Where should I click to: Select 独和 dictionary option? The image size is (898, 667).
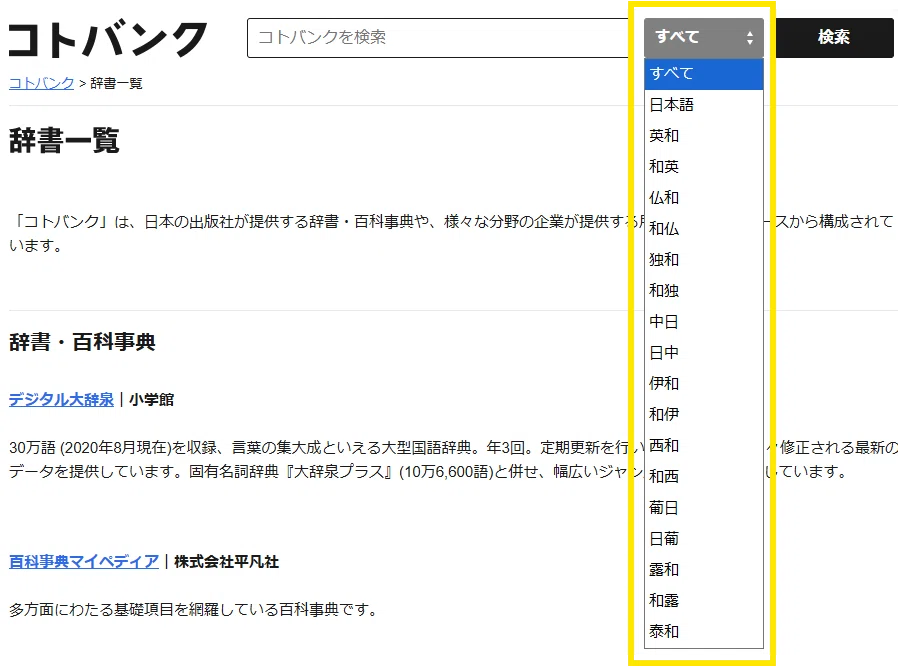point(704,259)
